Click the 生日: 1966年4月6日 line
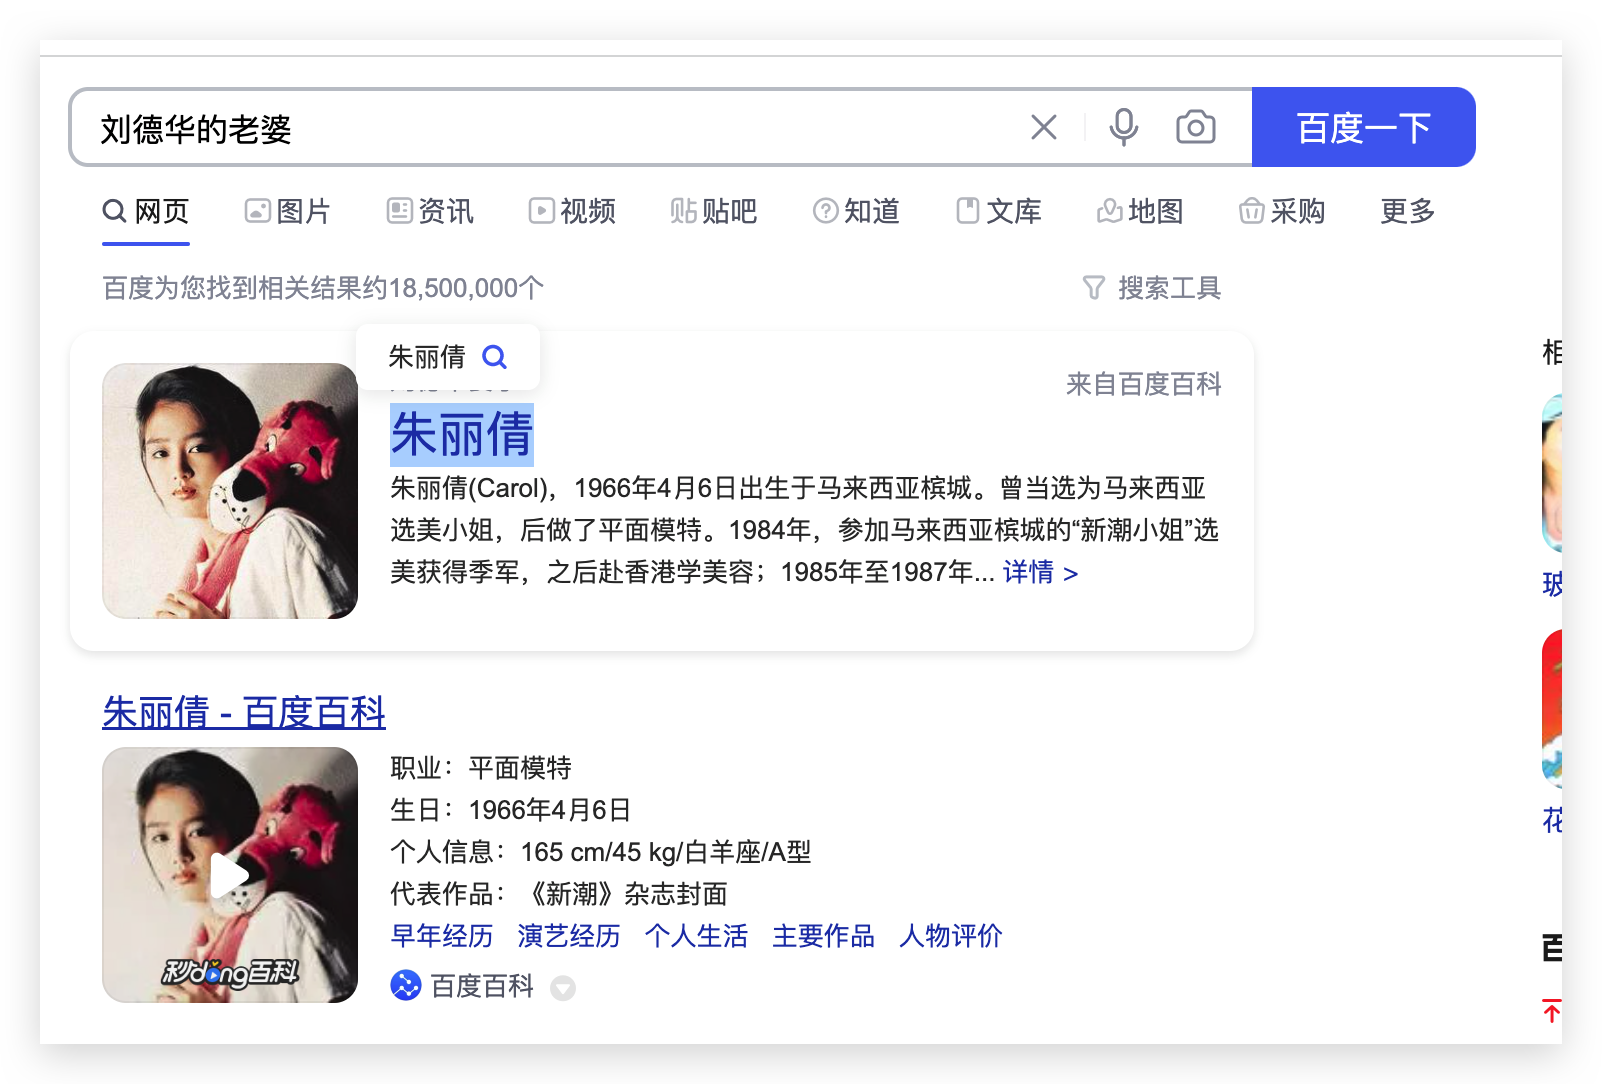 coord(511,810)
